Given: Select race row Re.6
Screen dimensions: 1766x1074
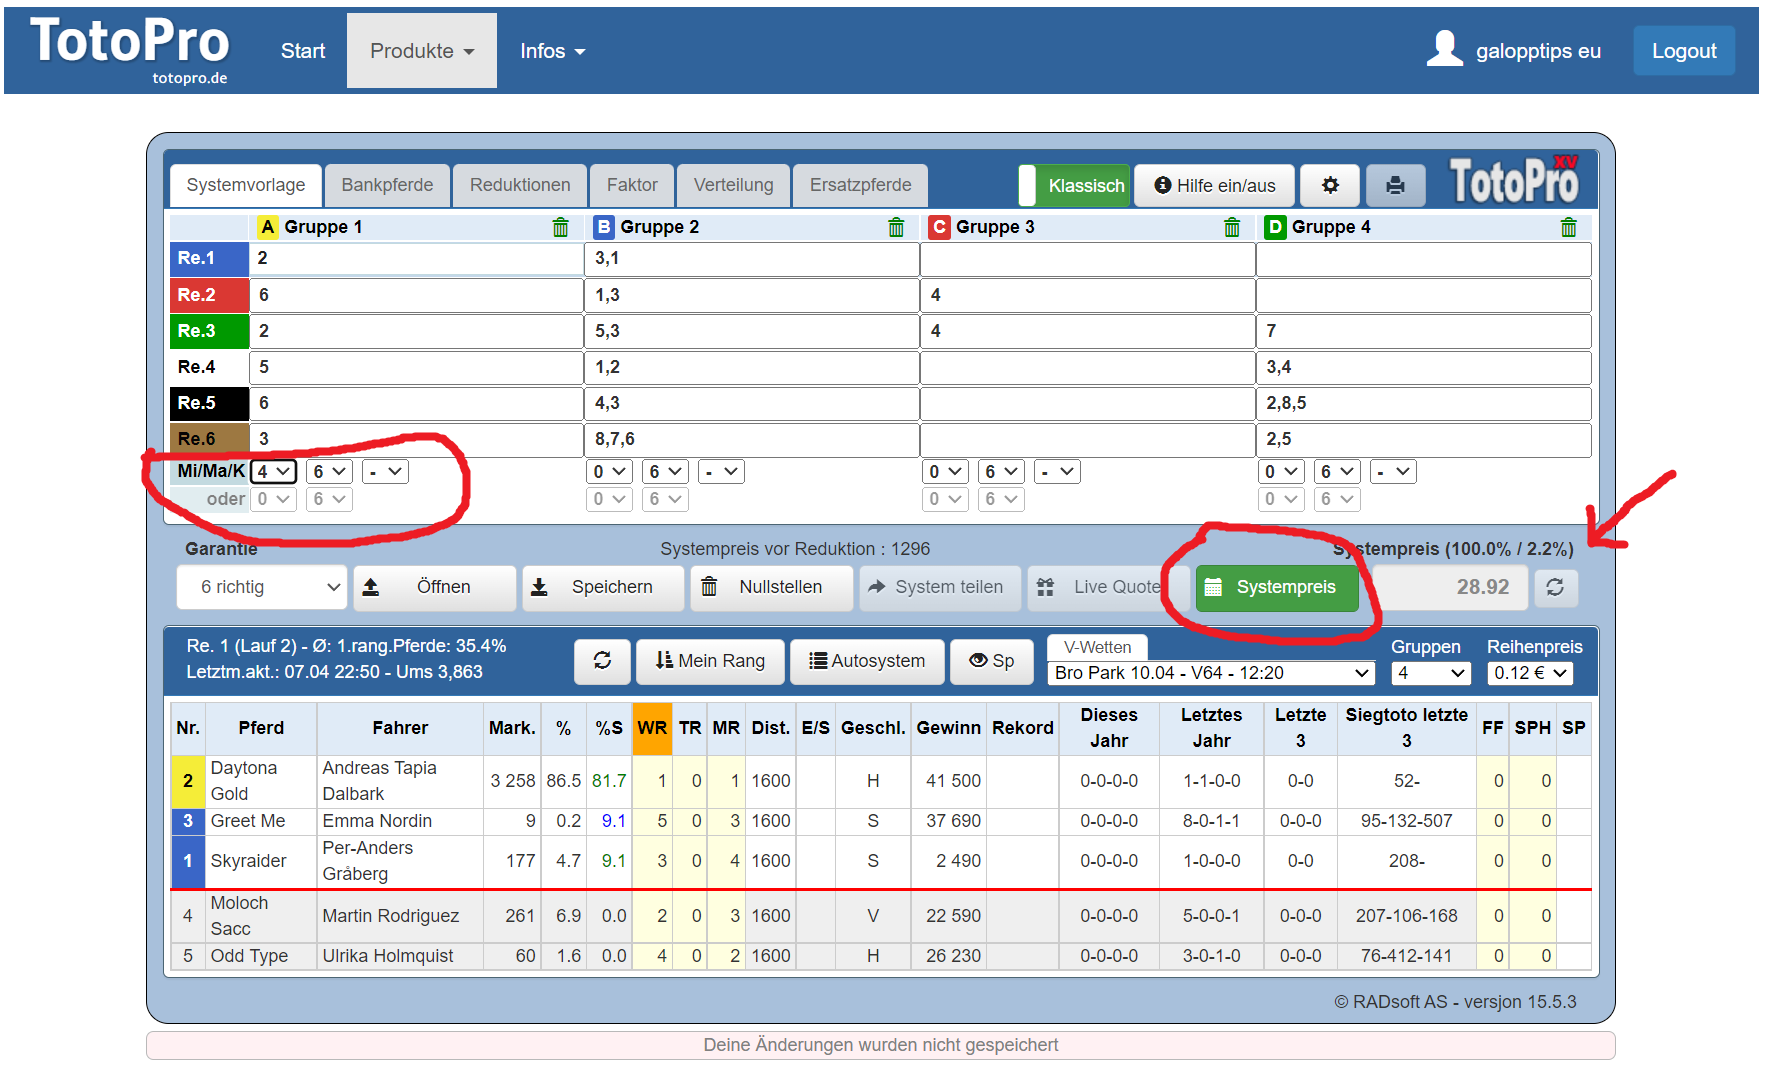Looking at the screenshot, I should [x=209, y=439].
